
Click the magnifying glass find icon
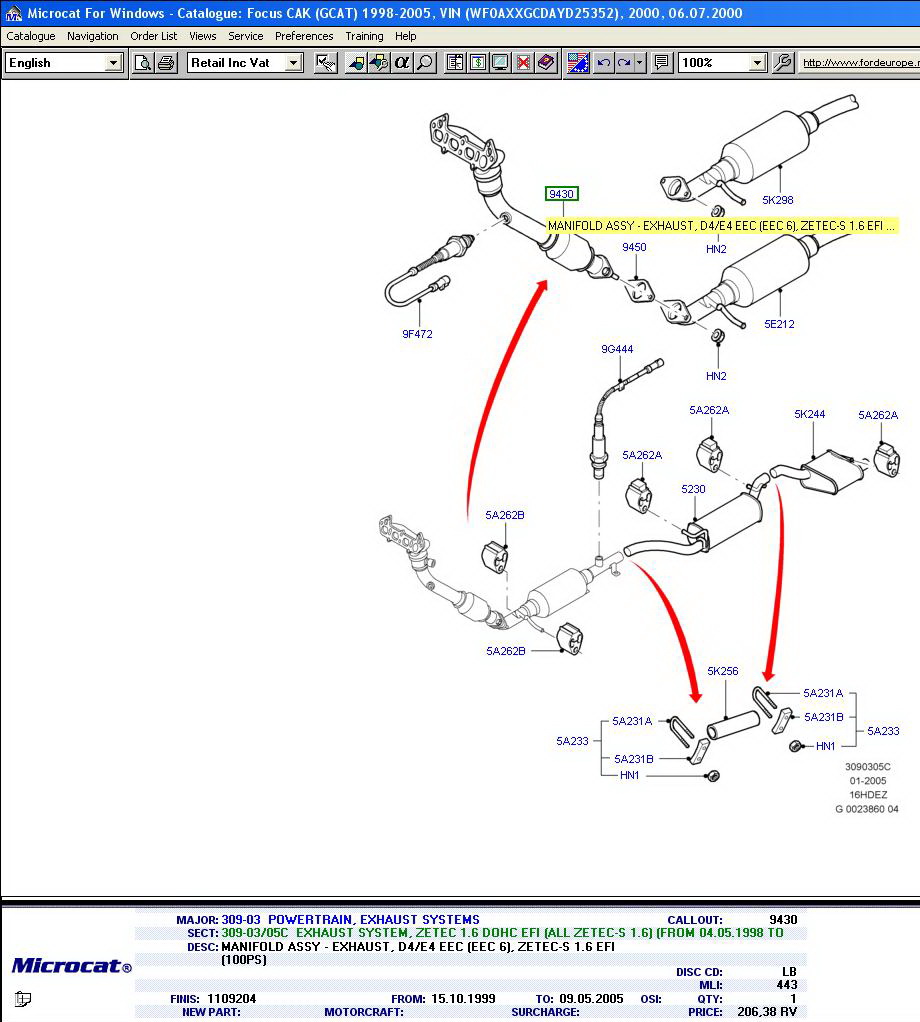click(x=425, y=63)
